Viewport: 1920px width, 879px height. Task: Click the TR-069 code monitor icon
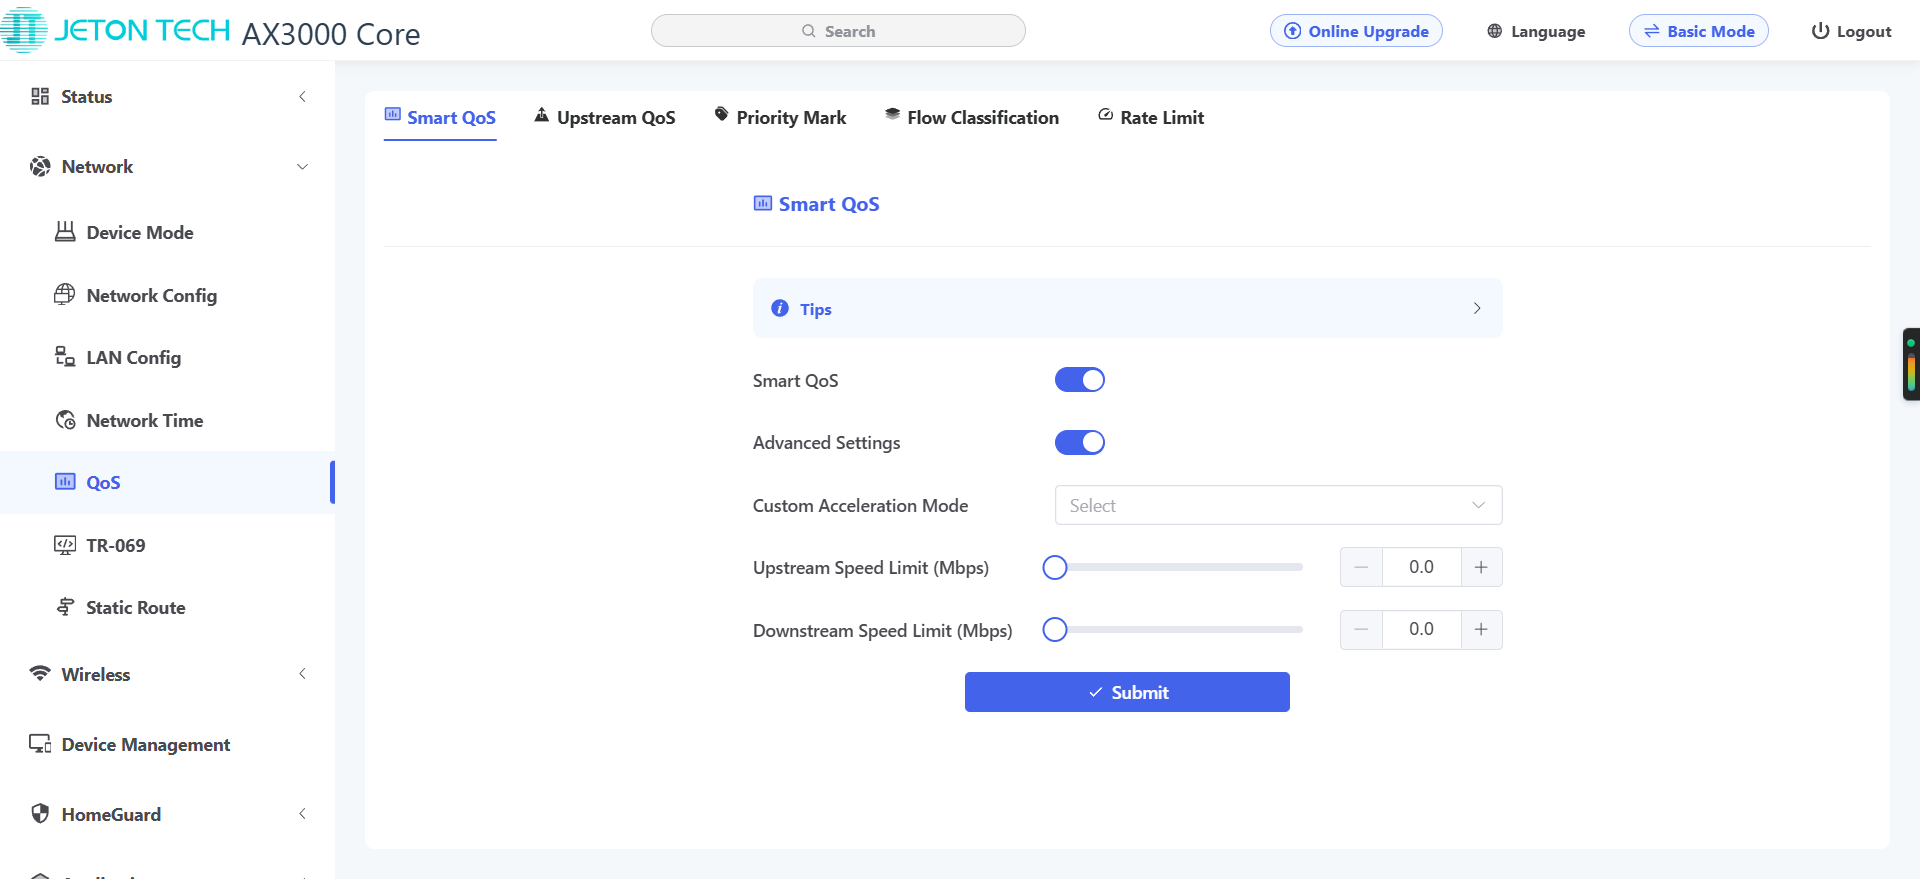click(65, 545)
